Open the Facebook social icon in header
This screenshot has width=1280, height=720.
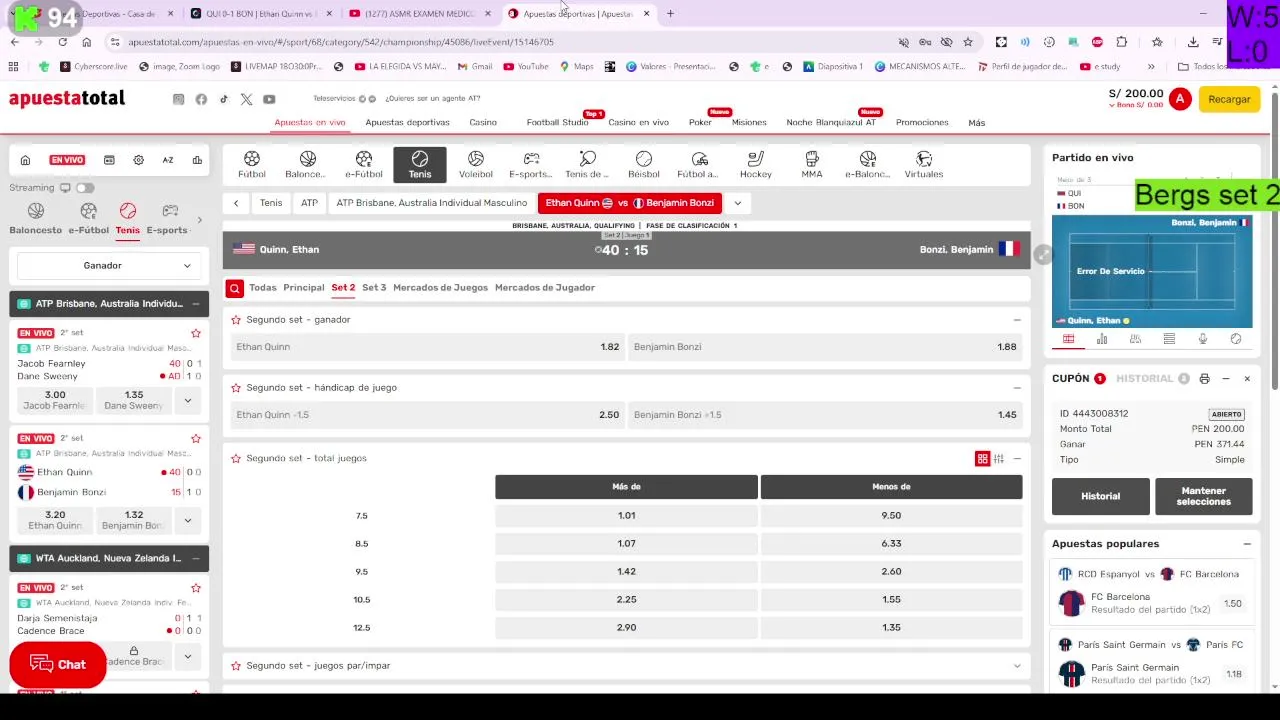201,99
